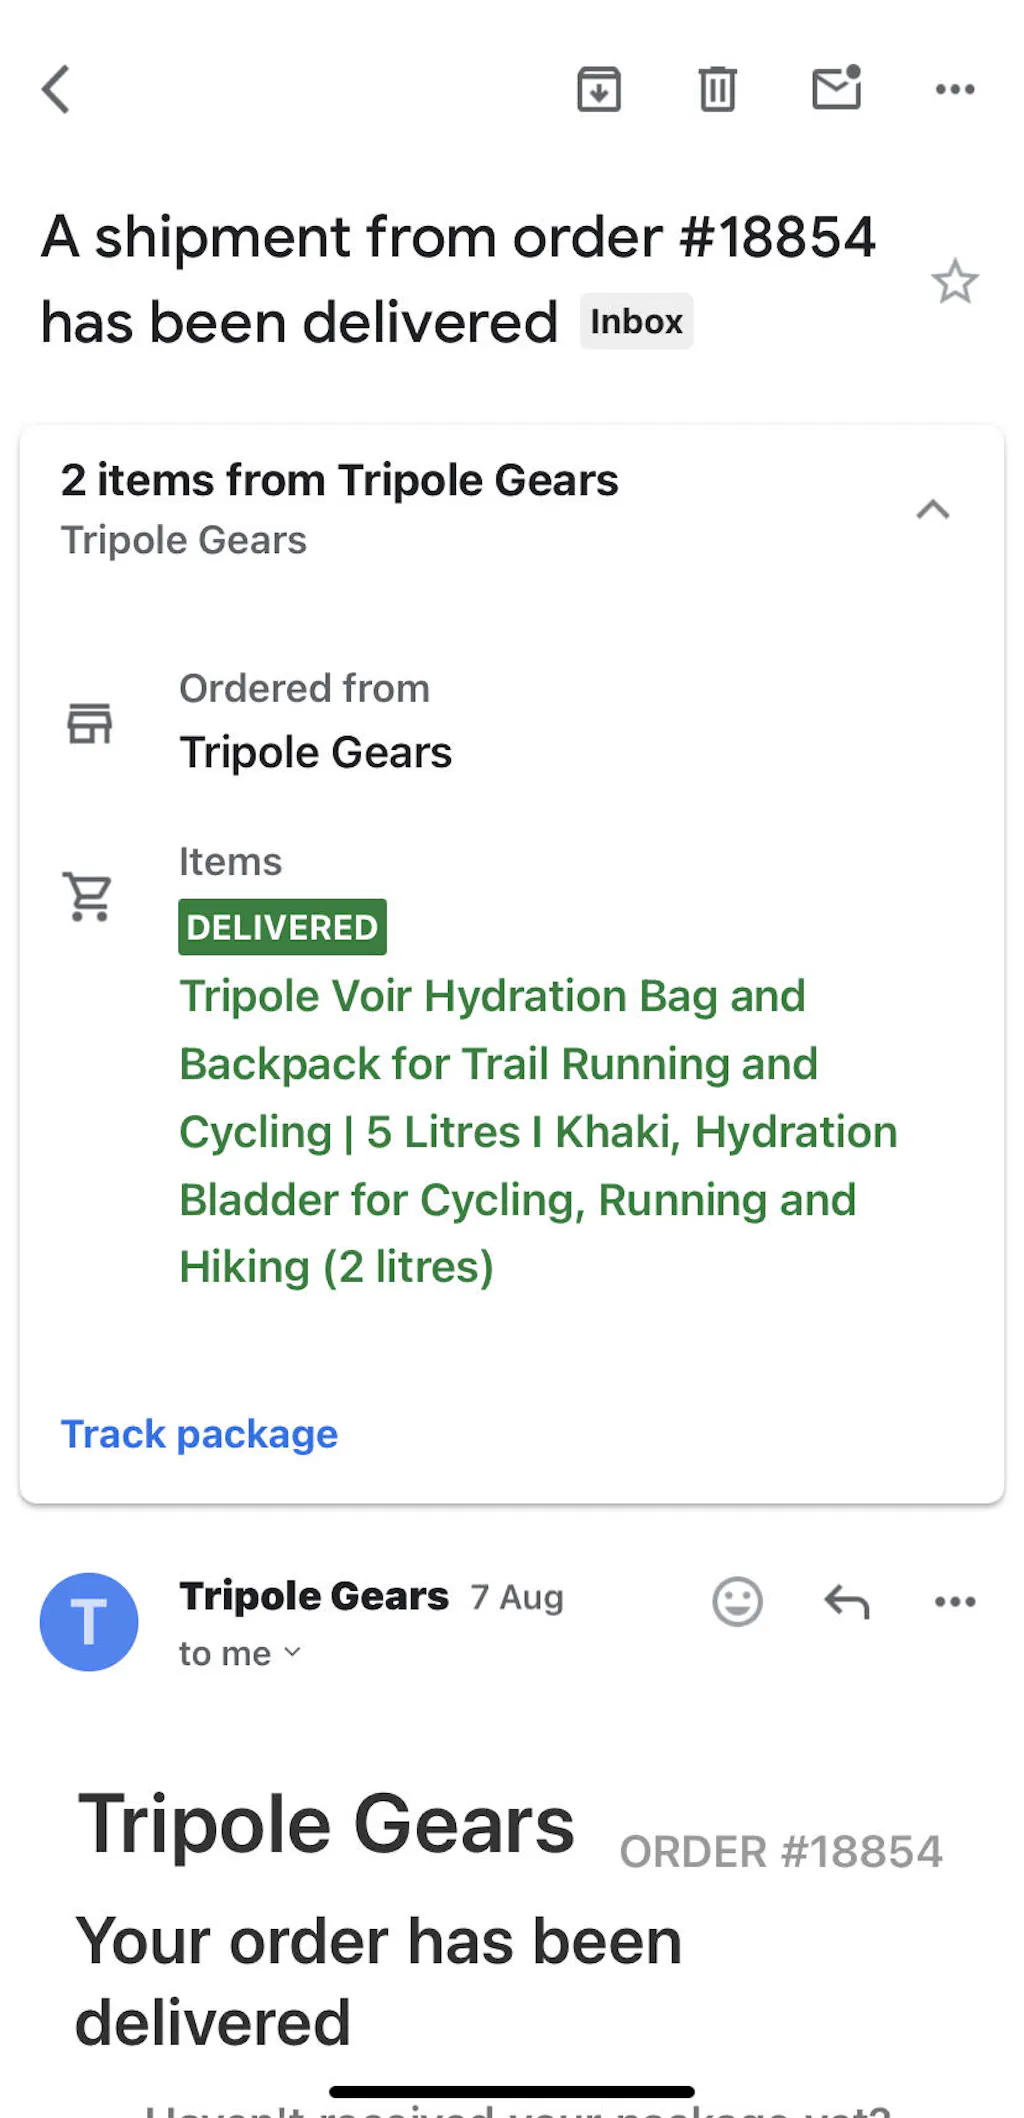The height and width of the screenshot is (2118, 1024).
Task: Click Track package link
Action: click(199, 1434)
